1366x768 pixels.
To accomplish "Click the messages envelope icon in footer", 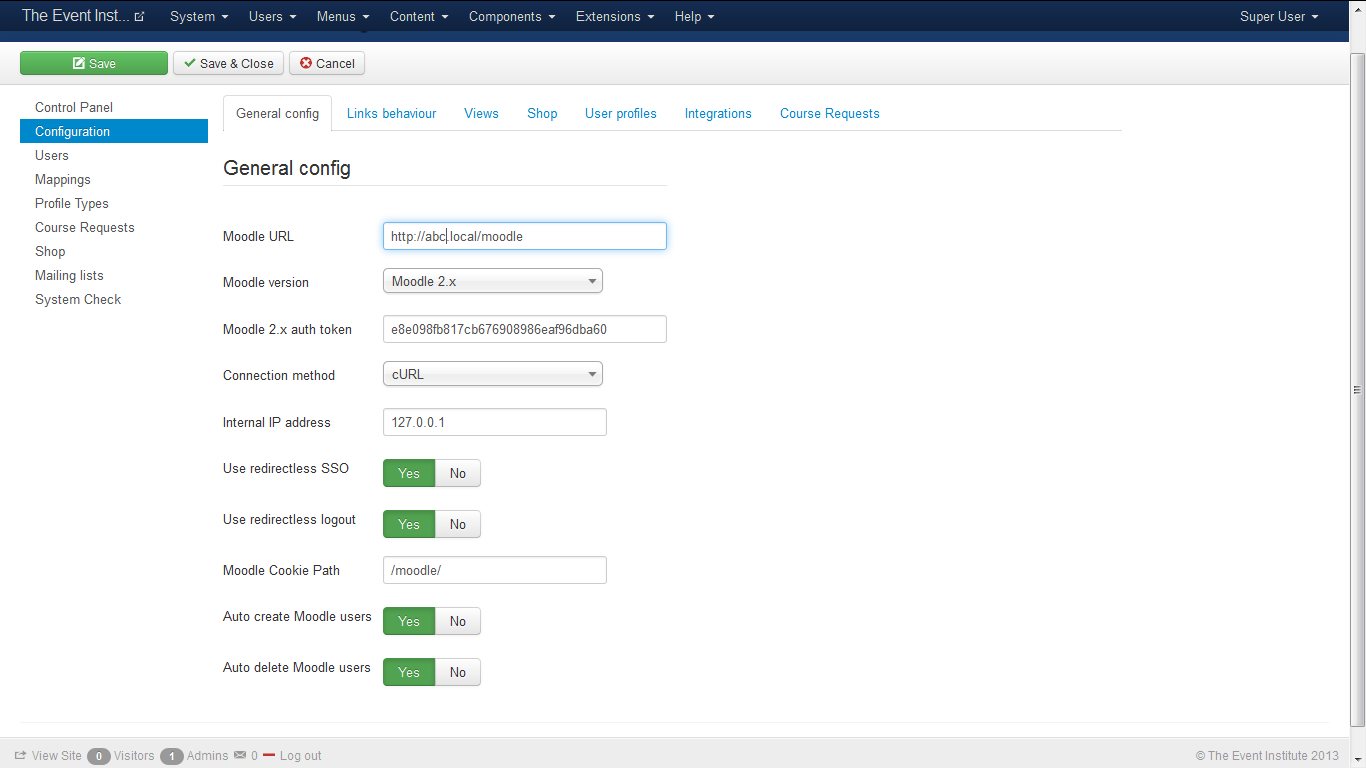I will [x=240, y=756].
